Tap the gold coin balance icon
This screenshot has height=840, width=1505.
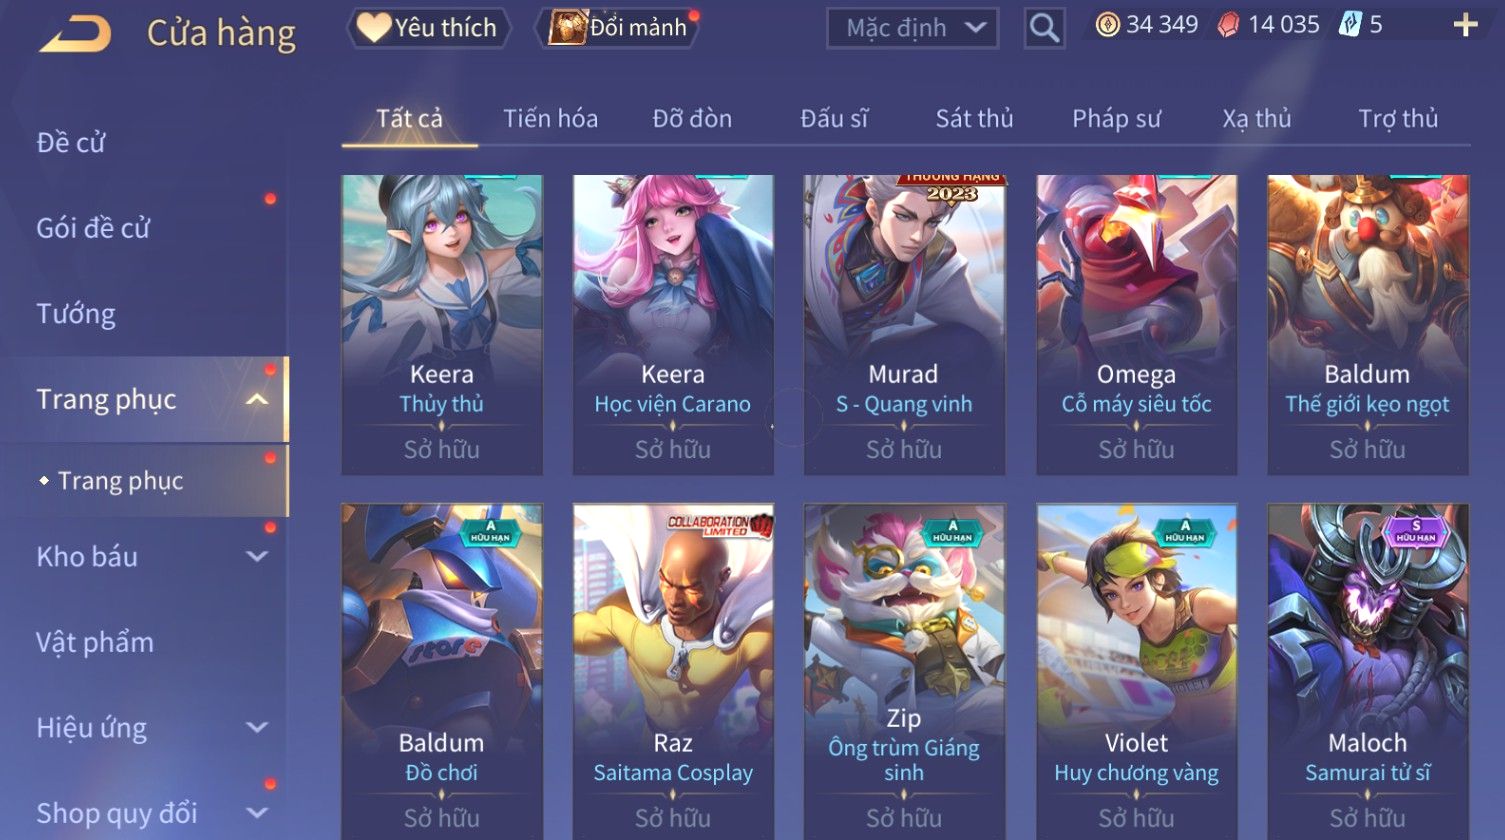[1107, 25]
